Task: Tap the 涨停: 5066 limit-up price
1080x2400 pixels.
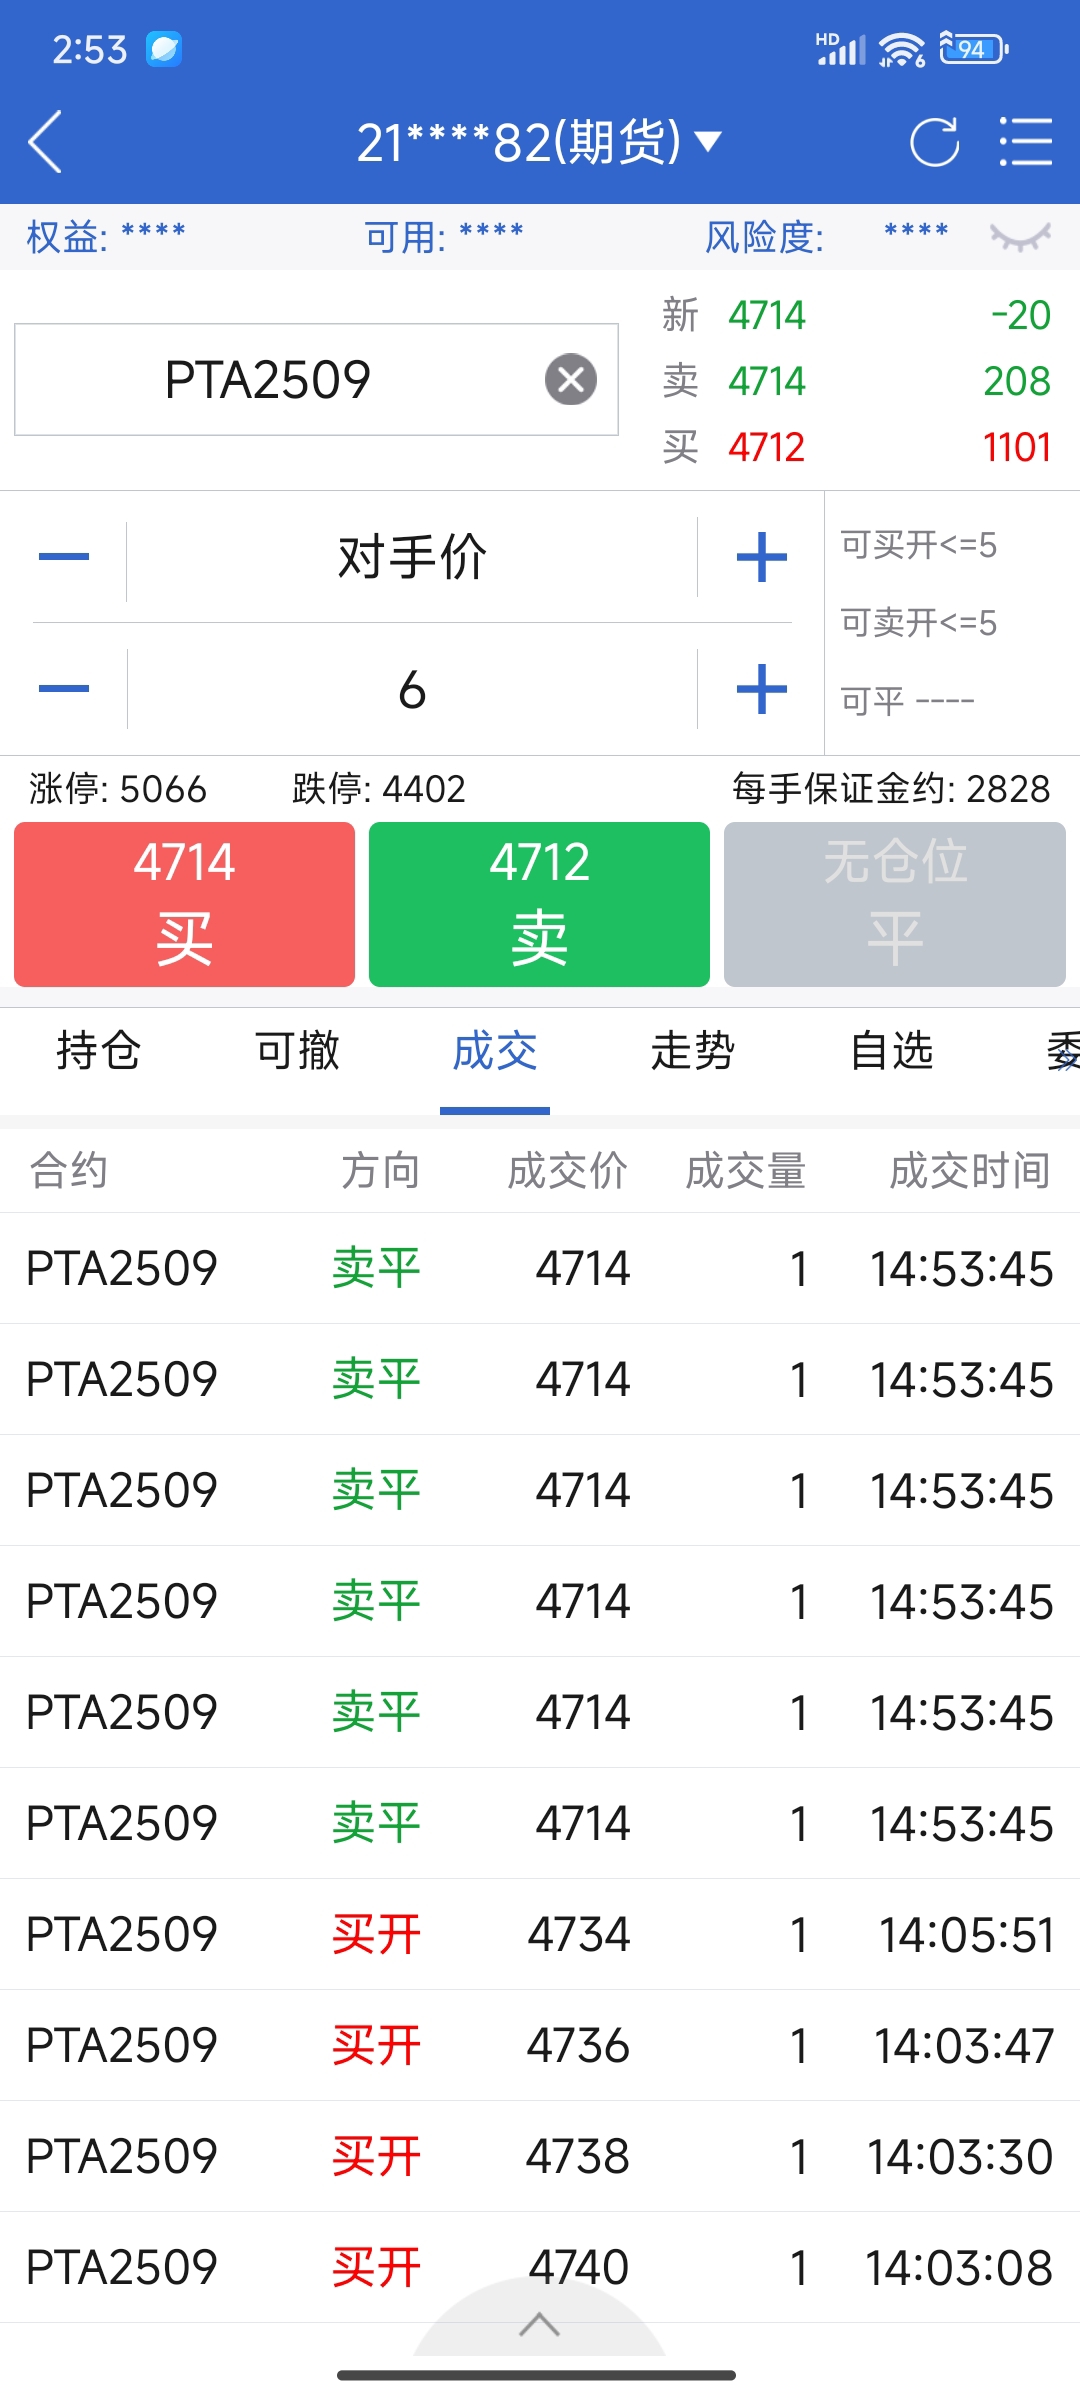Action: [x=117, y=789]
